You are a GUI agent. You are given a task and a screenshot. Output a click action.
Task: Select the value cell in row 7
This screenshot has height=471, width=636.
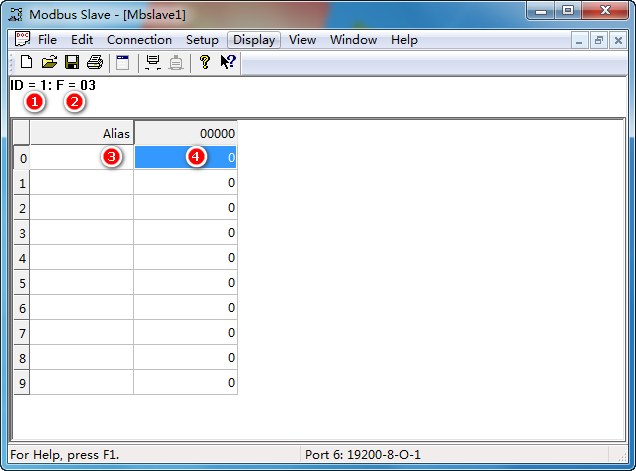(x=185, y=332)
